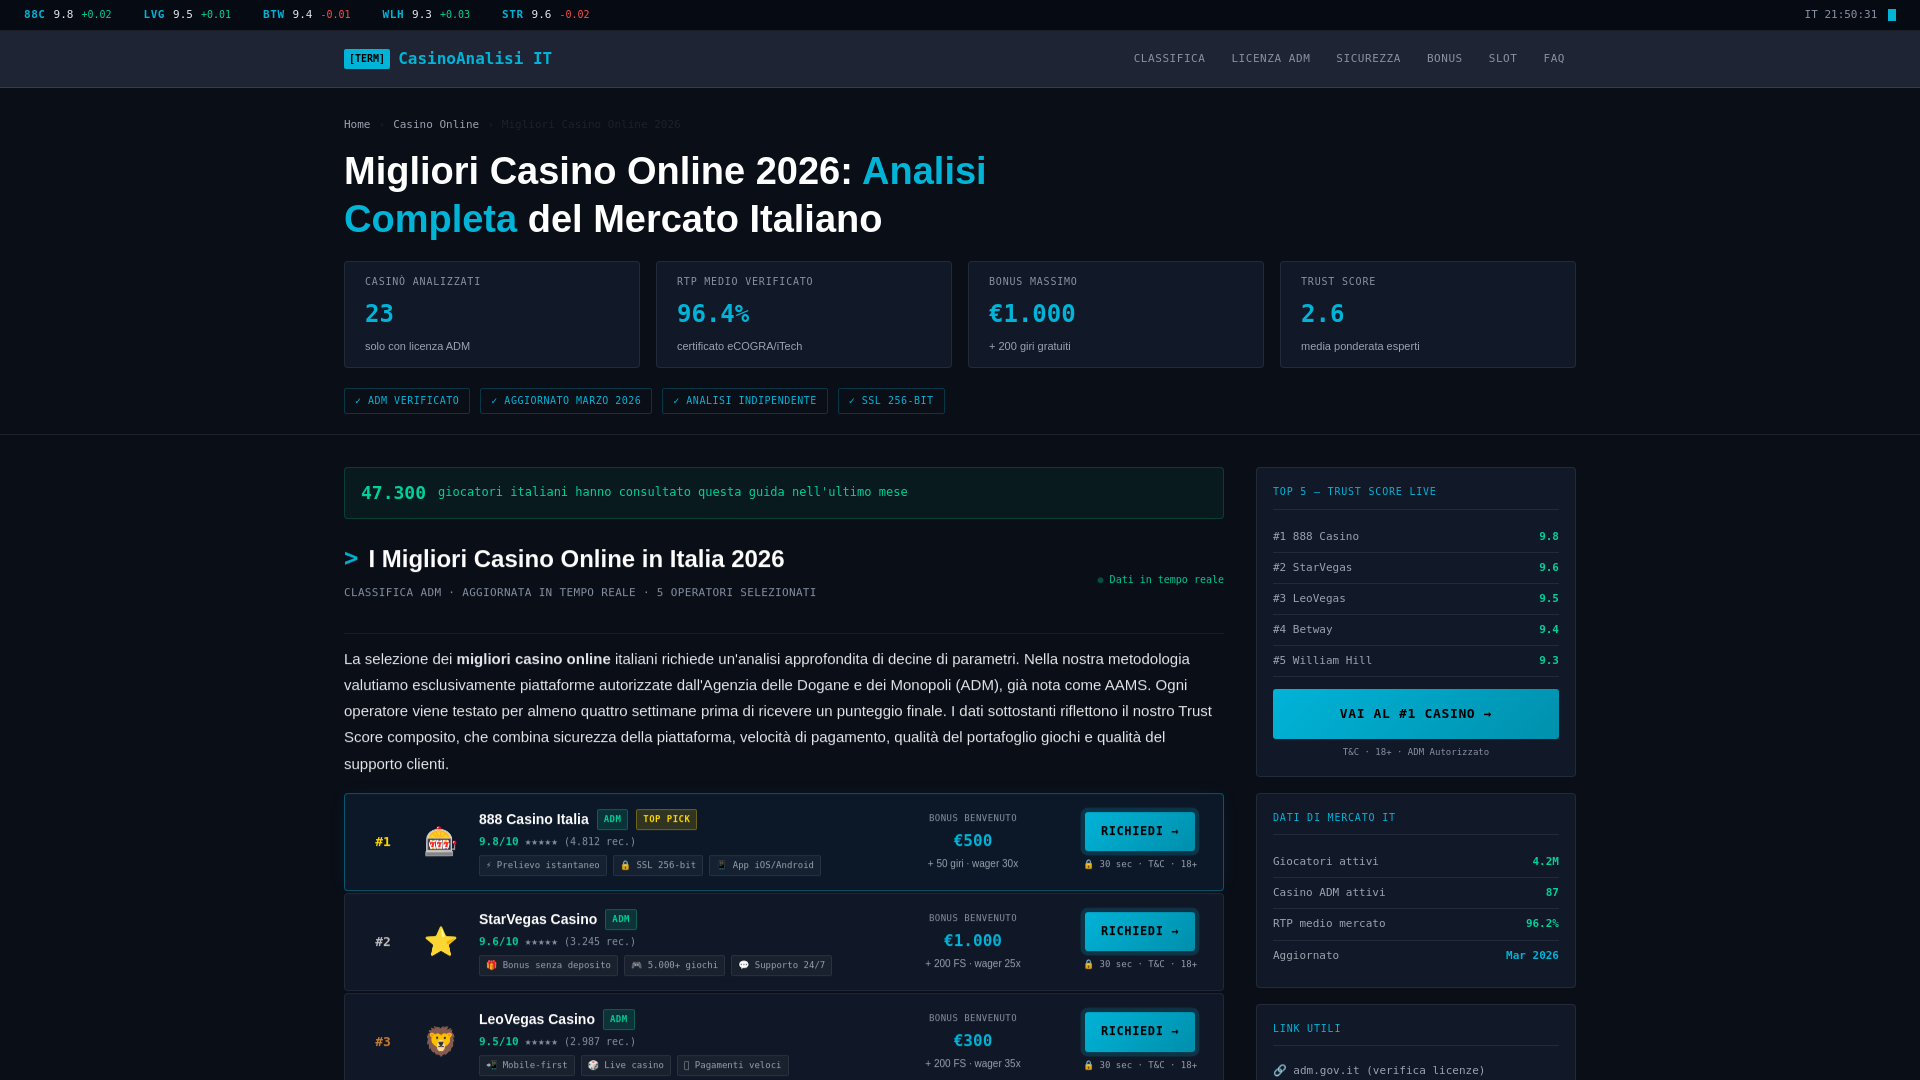Click RTP medio mercato row
The width and height of the screenshot is (1920, 1080).
coord(1415,924)
